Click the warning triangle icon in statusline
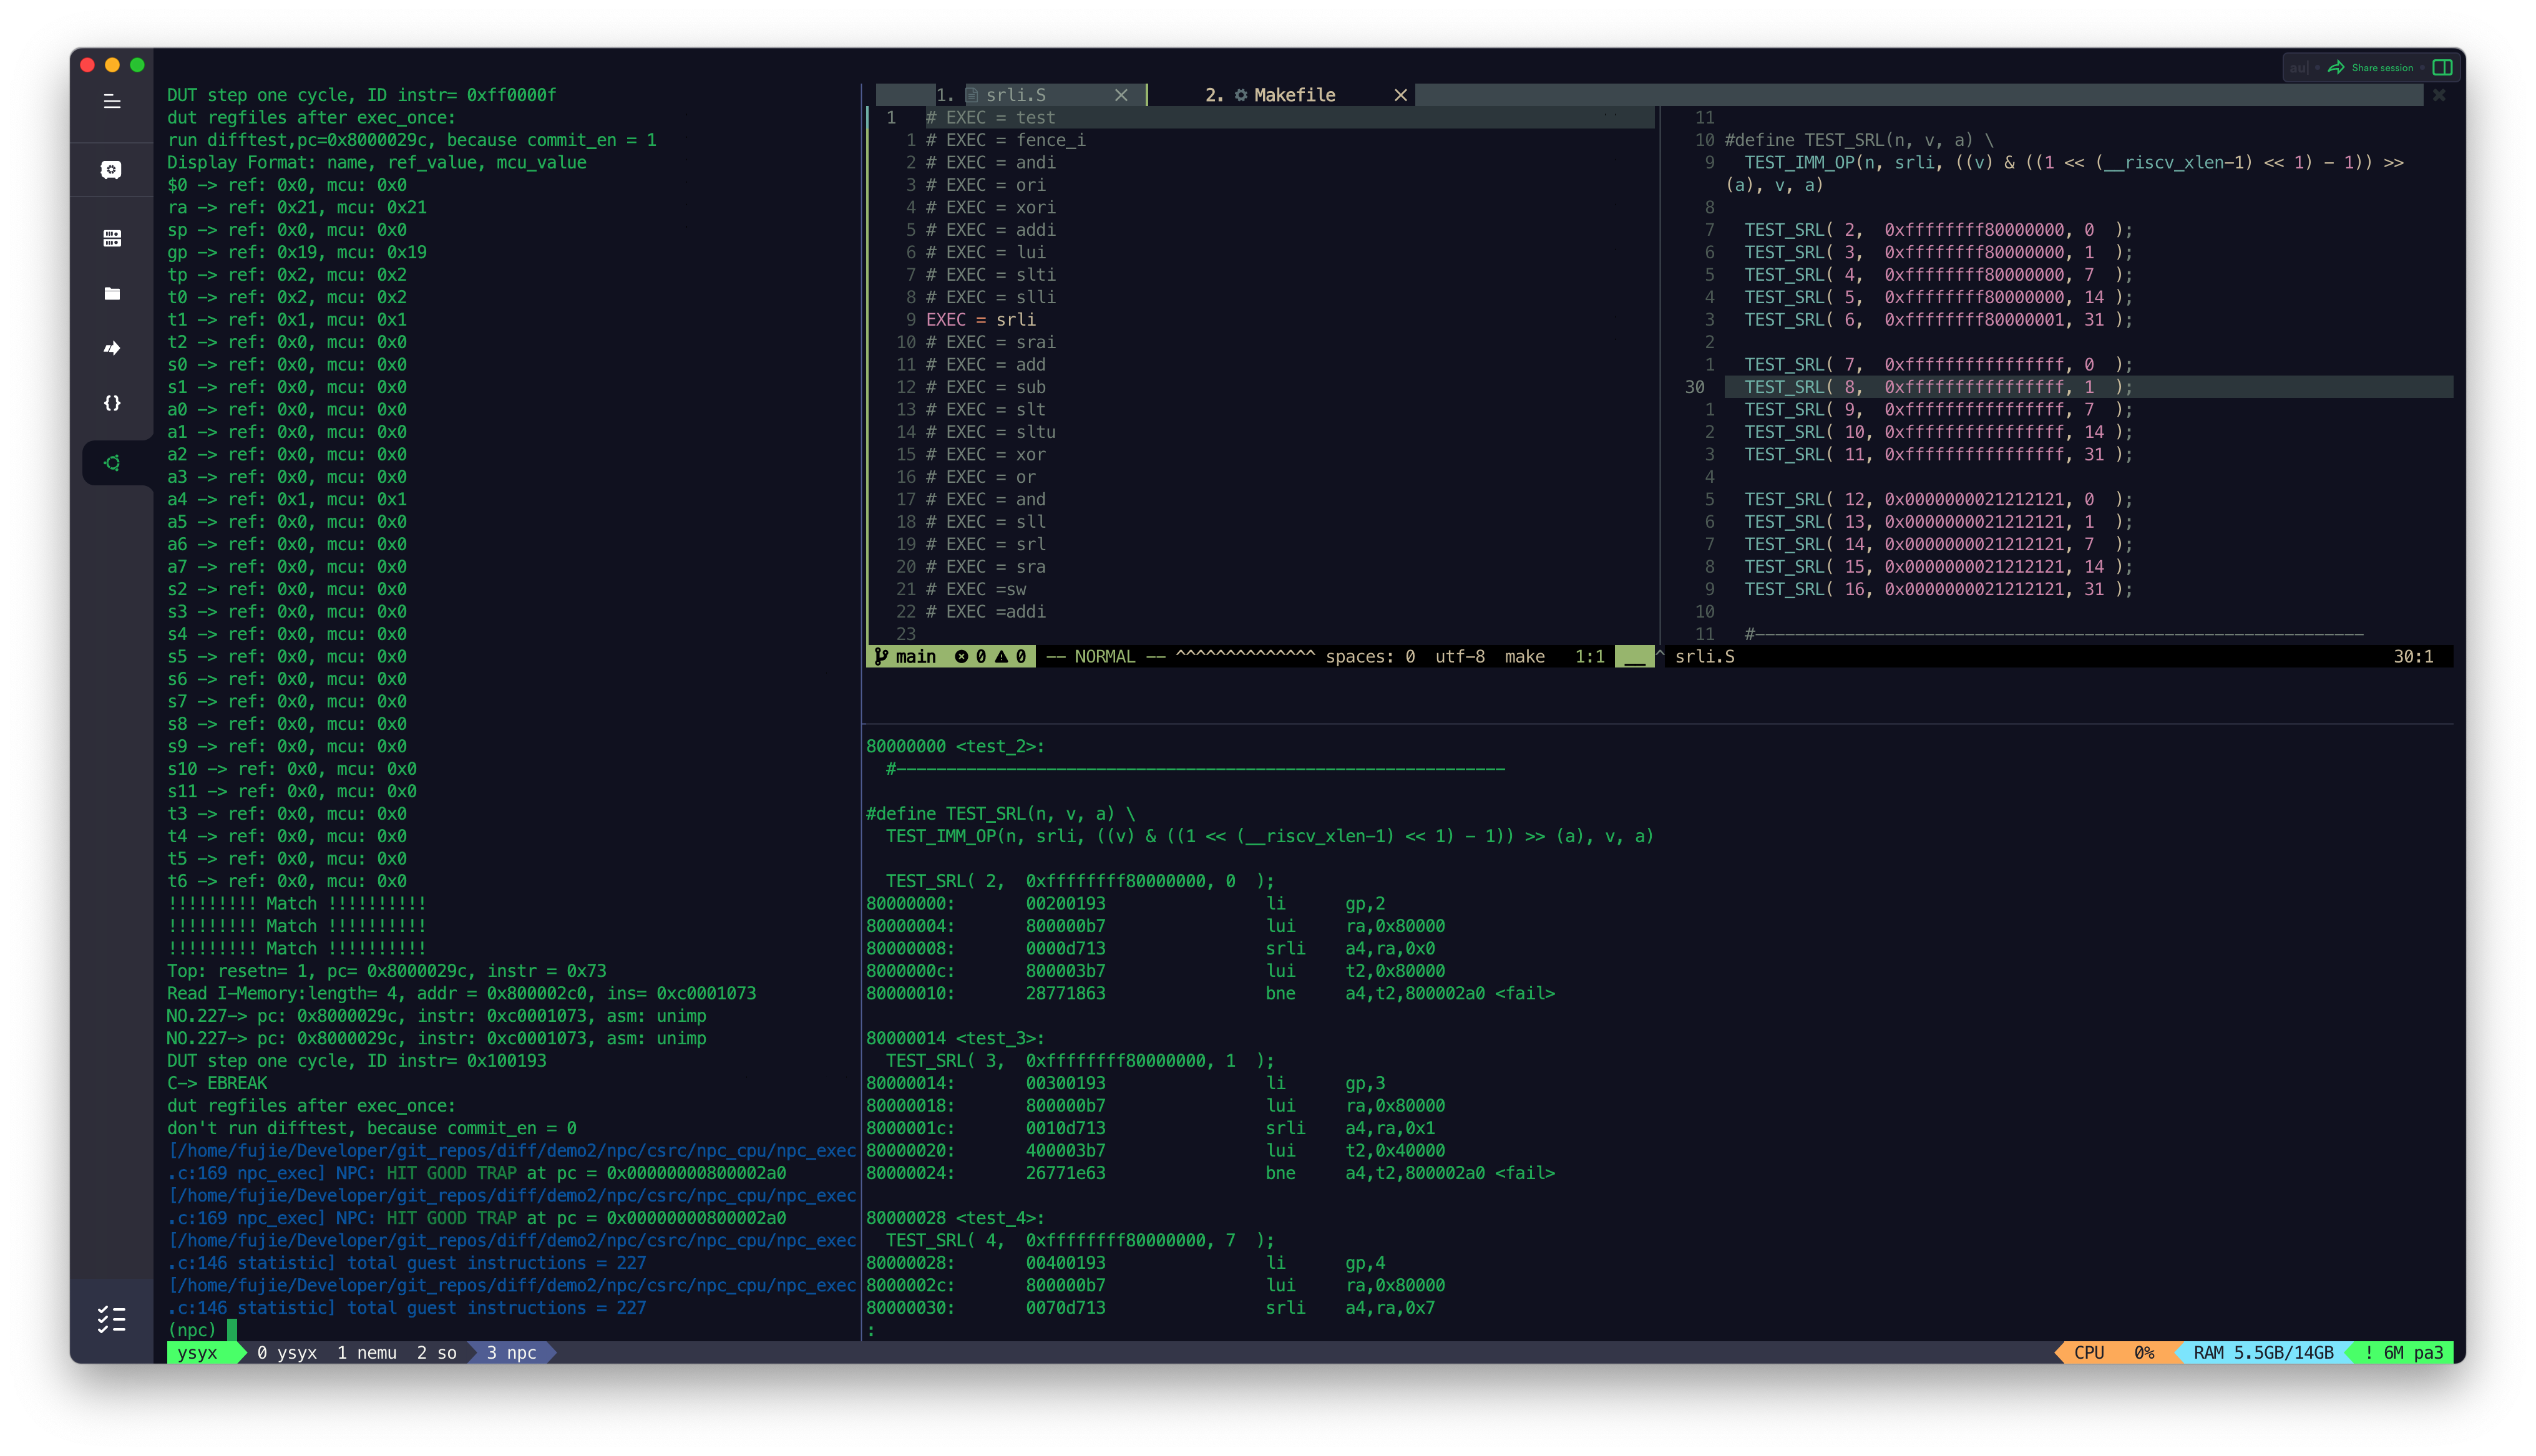2536x1456 pixels. [1001, 656]
